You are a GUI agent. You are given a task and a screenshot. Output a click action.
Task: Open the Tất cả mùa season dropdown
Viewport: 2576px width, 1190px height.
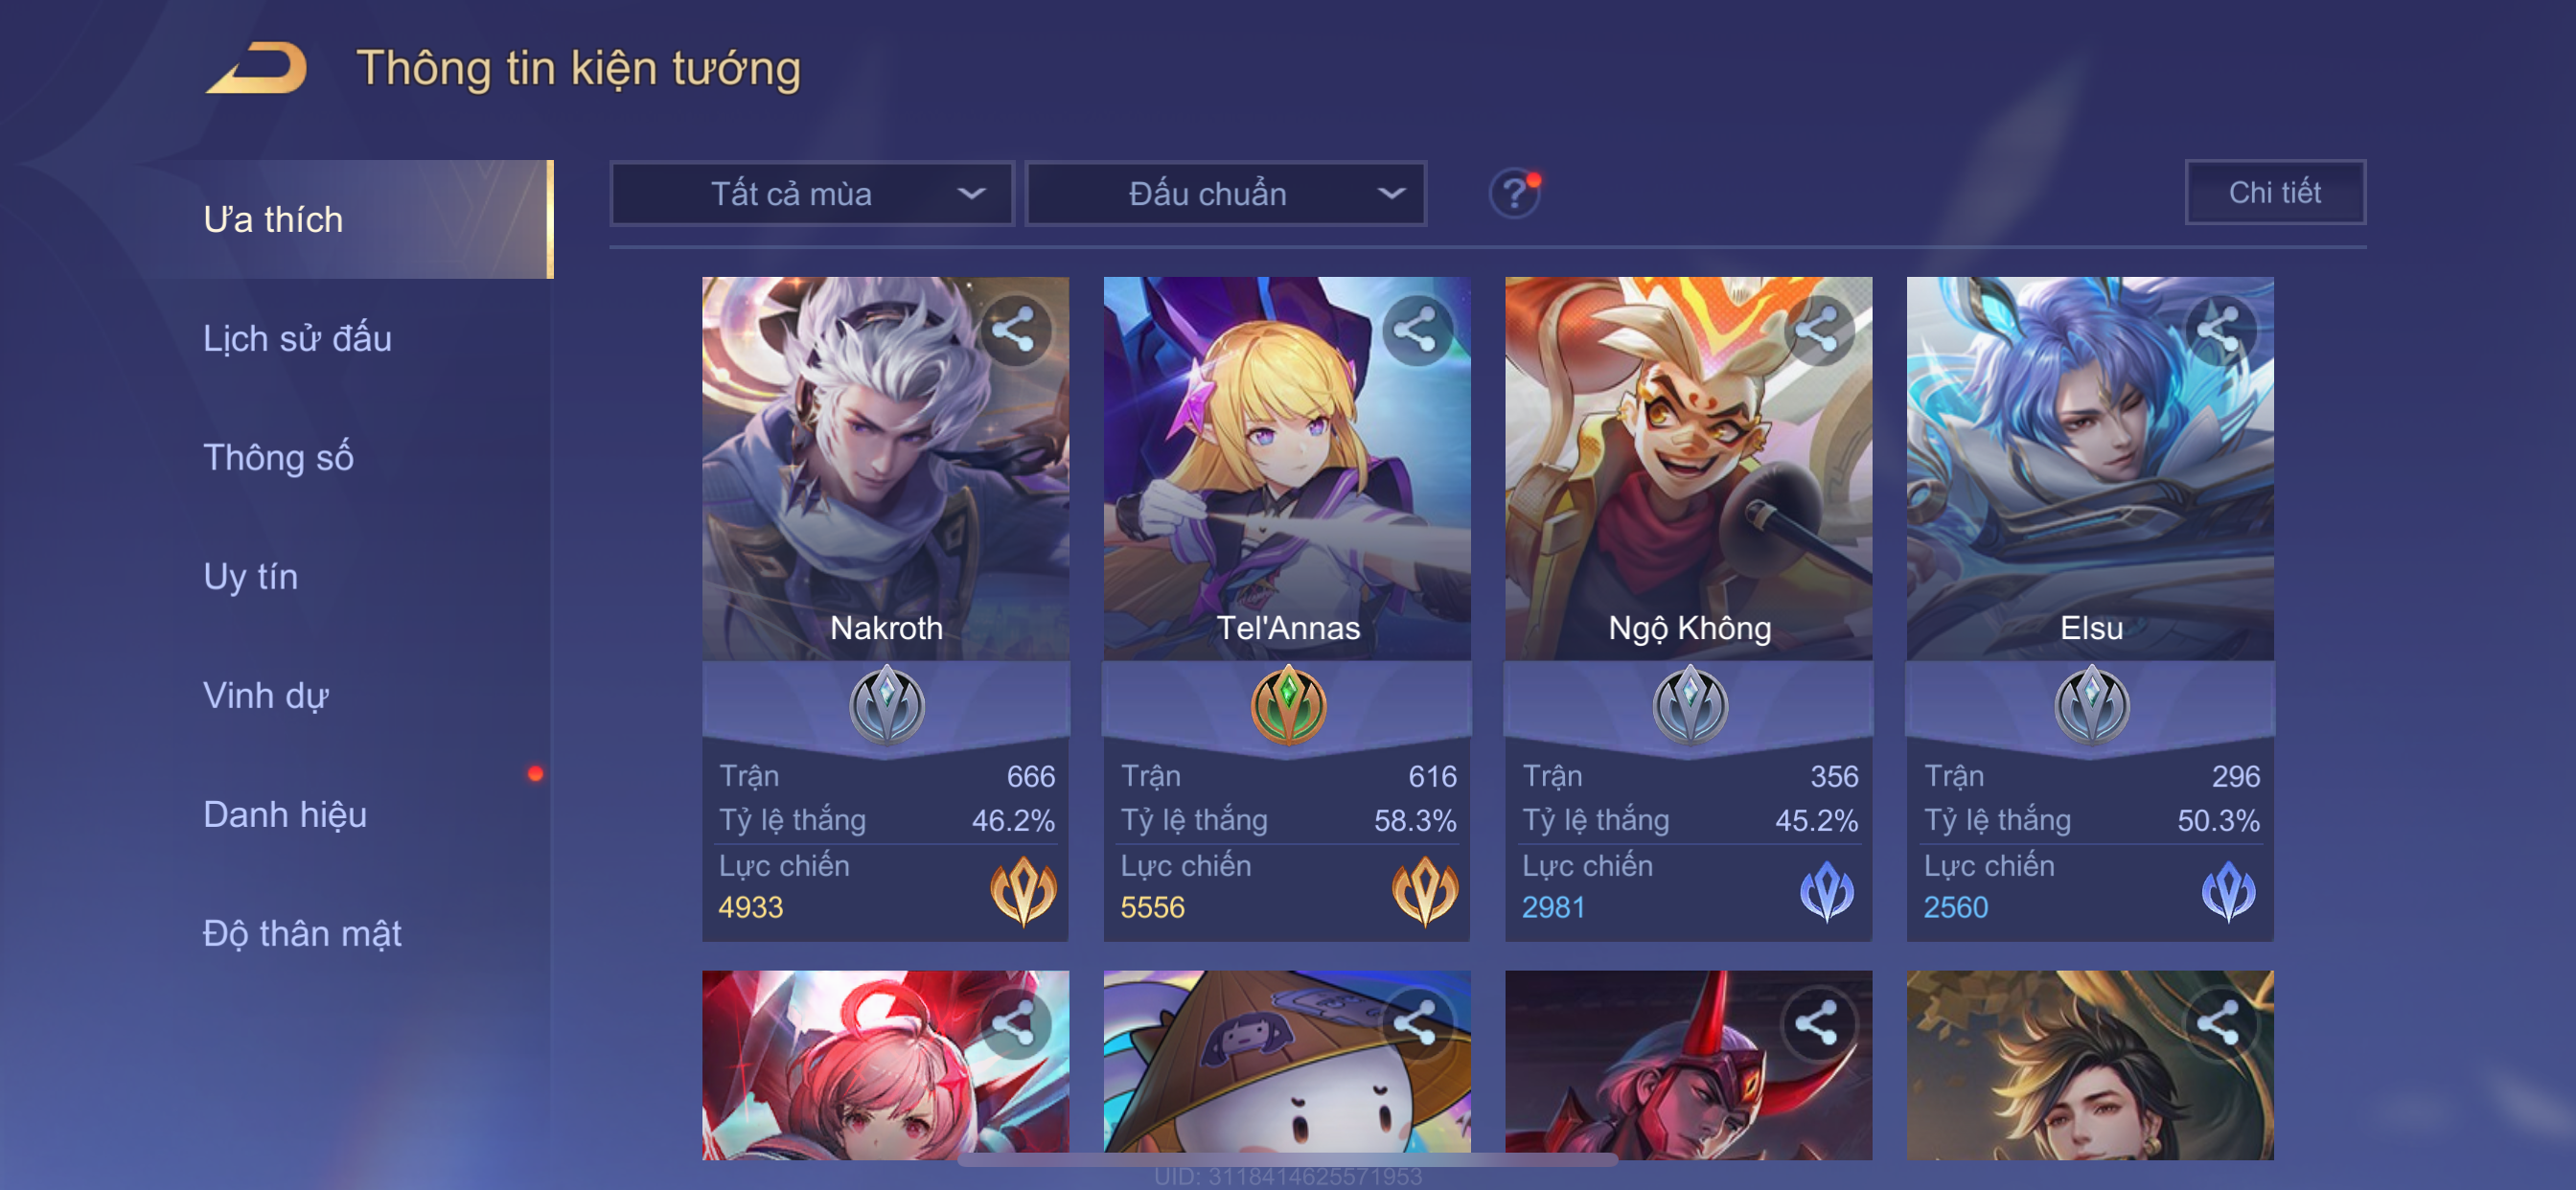click(x=812, y=193)
